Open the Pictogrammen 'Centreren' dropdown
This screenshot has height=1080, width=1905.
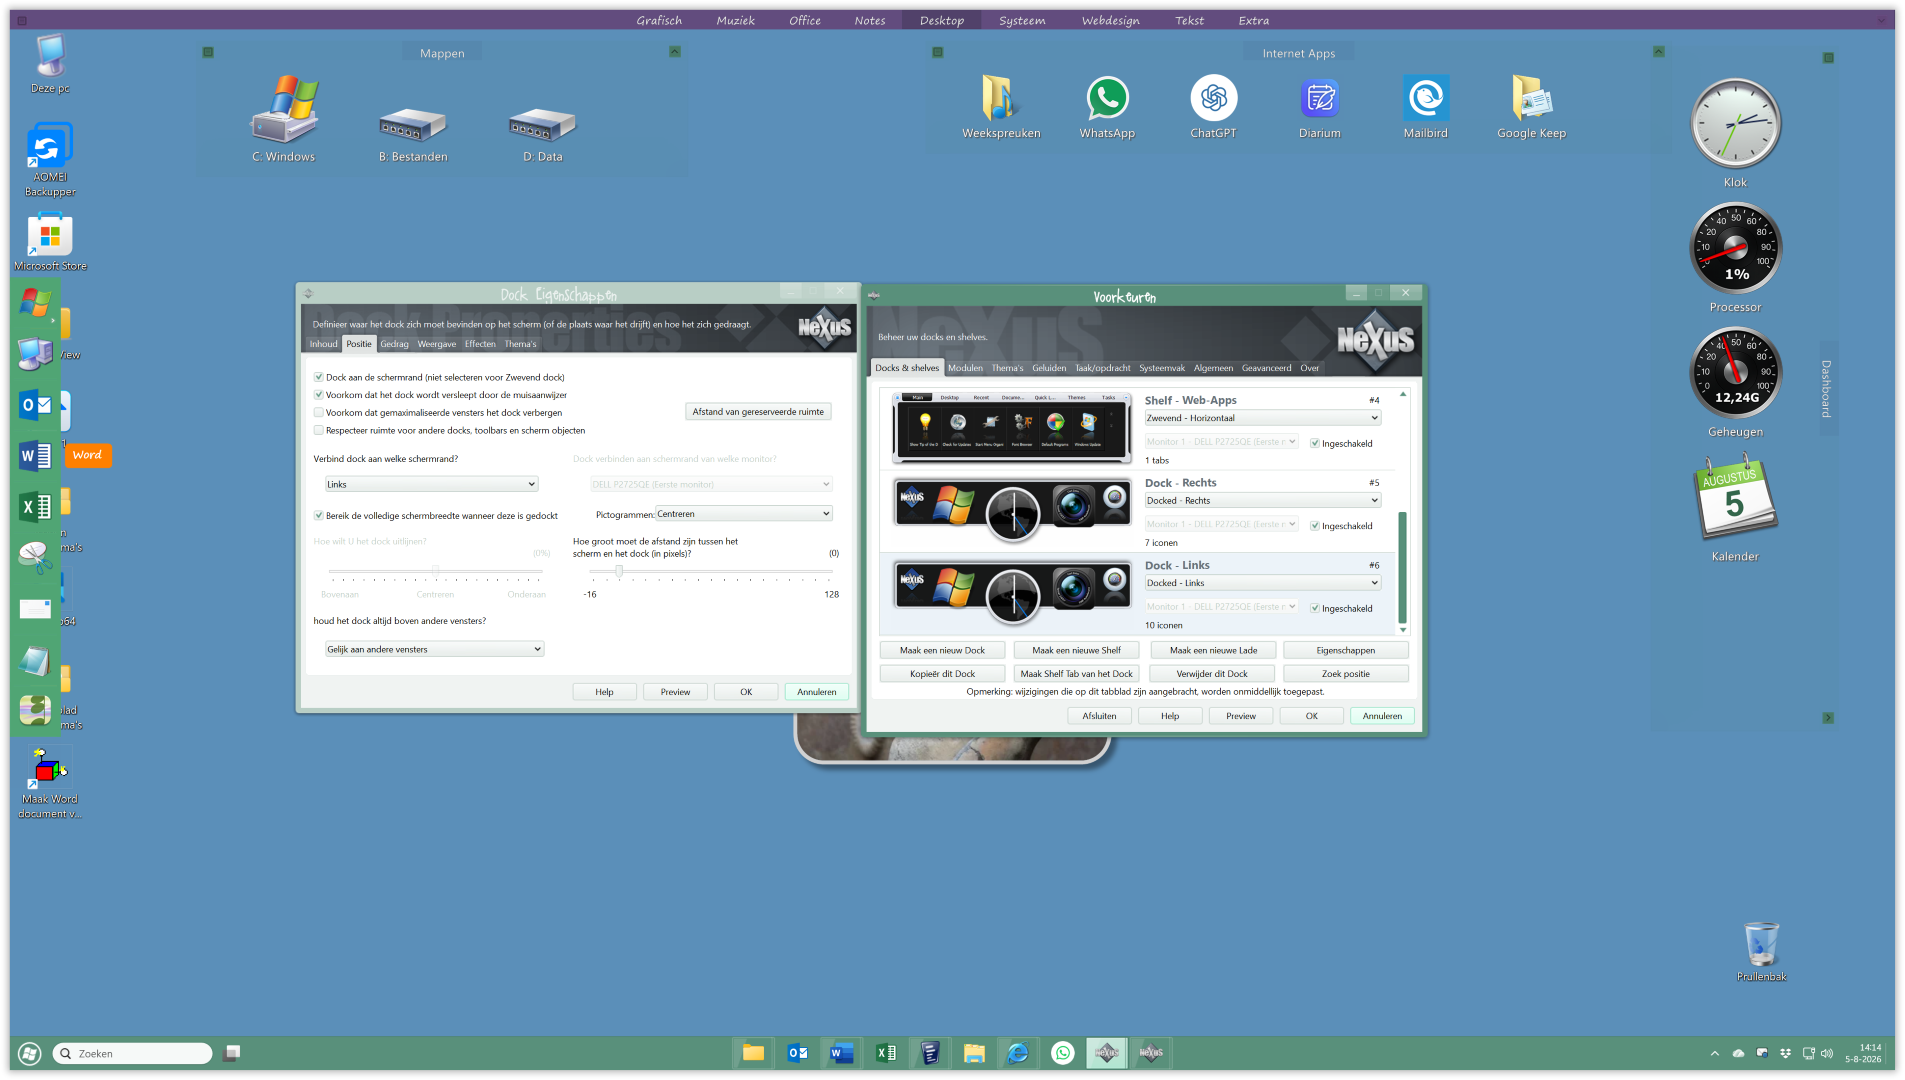(x=744, y=514)
